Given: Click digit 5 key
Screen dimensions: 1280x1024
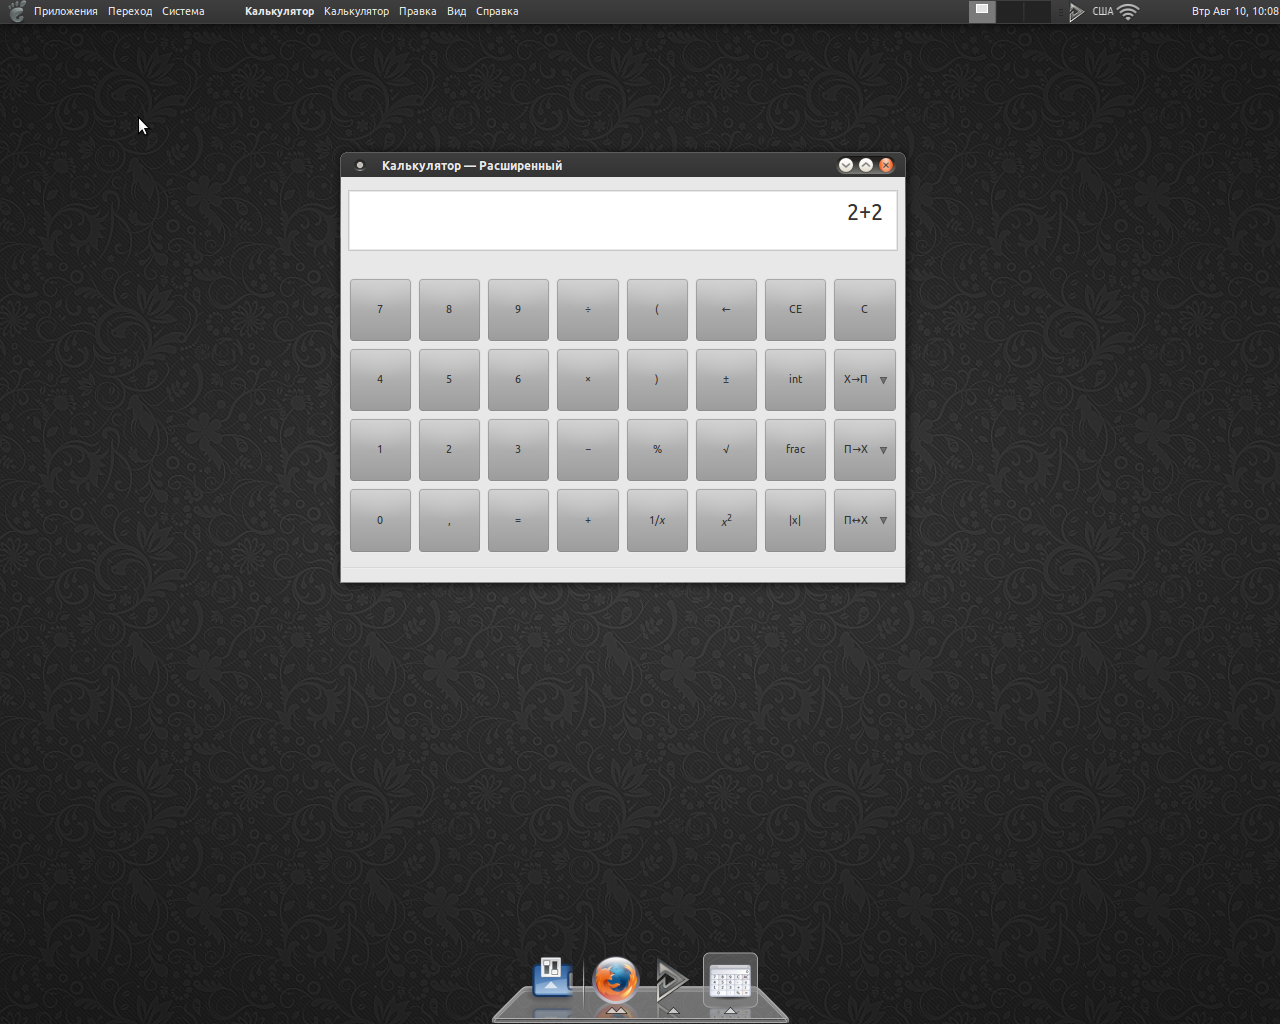Looking at the screenshot, I should pyautogui.click(x=449, y=380).
